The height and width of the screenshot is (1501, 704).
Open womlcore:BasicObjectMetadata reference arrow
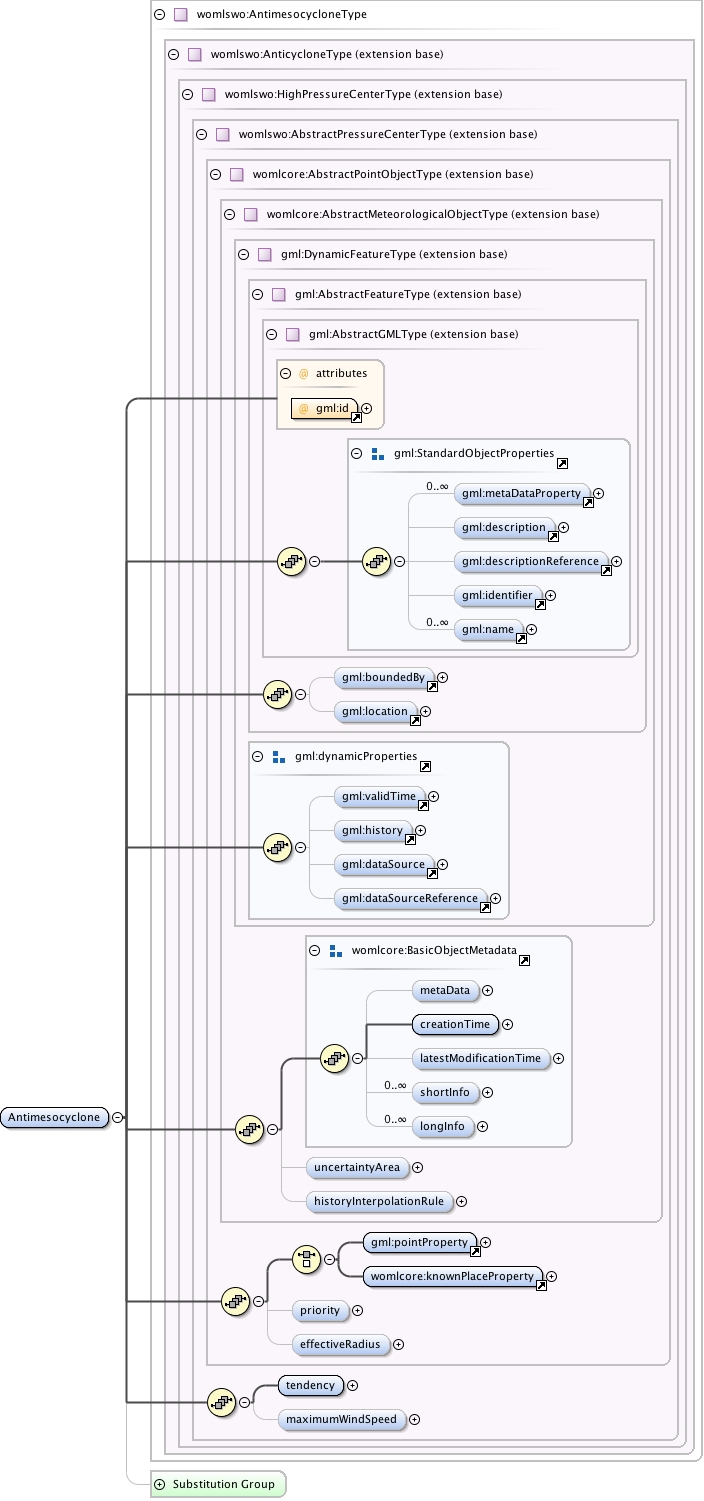[525, 961]
